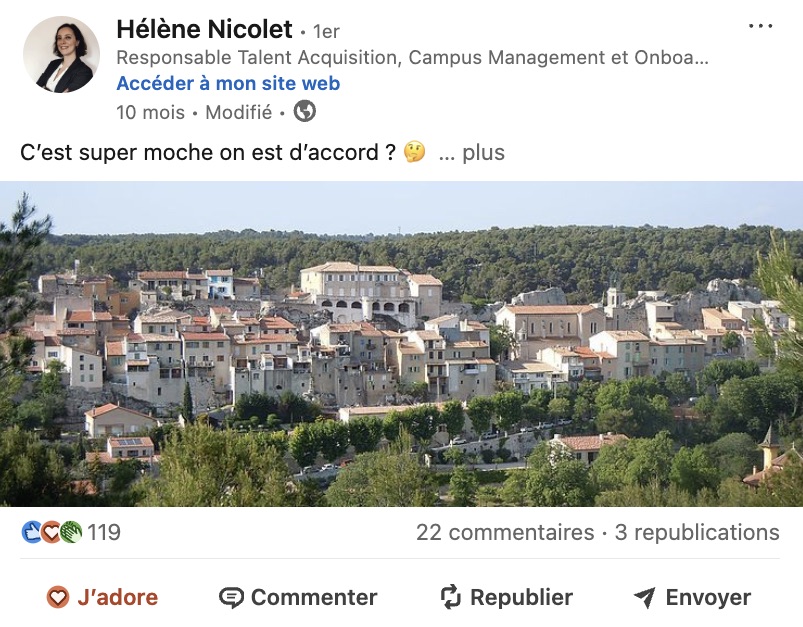Image resolution: width=803 pixels, height=627 pixels.
Task: Click the Accéder à mon site web link
Action: tap(228, 83)
